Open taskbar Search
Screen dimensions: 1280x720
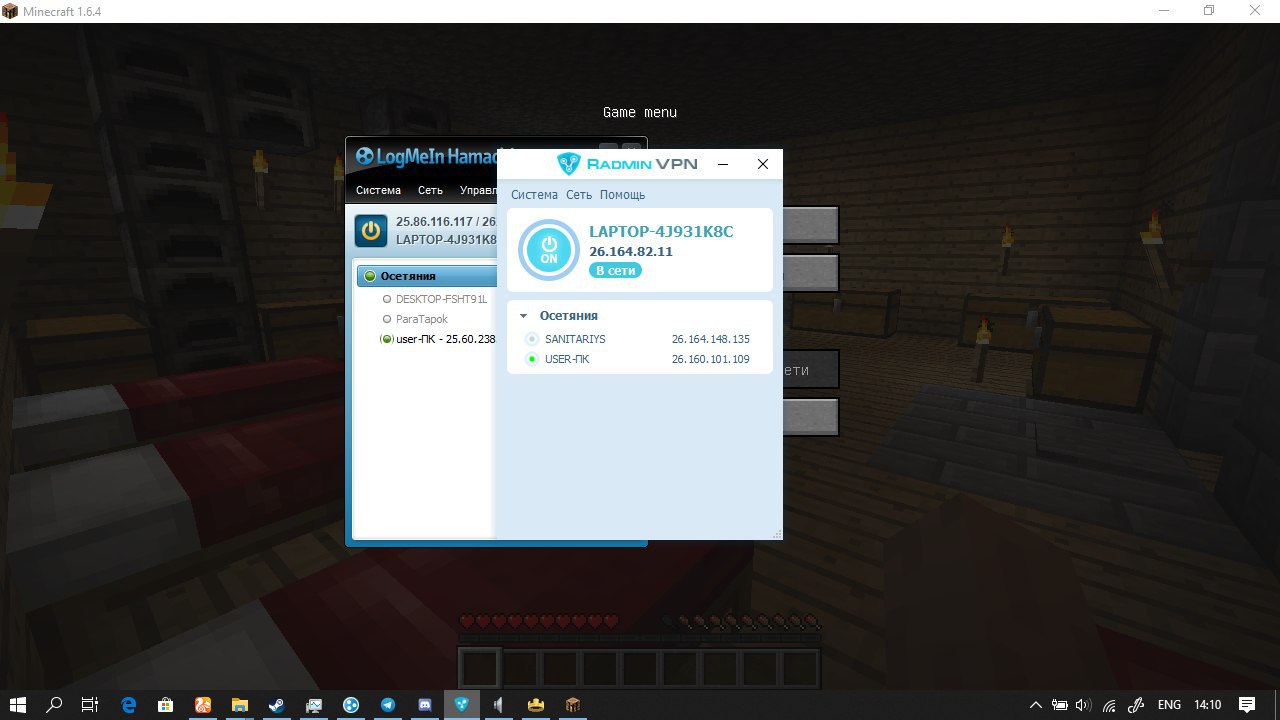[55, 704]
